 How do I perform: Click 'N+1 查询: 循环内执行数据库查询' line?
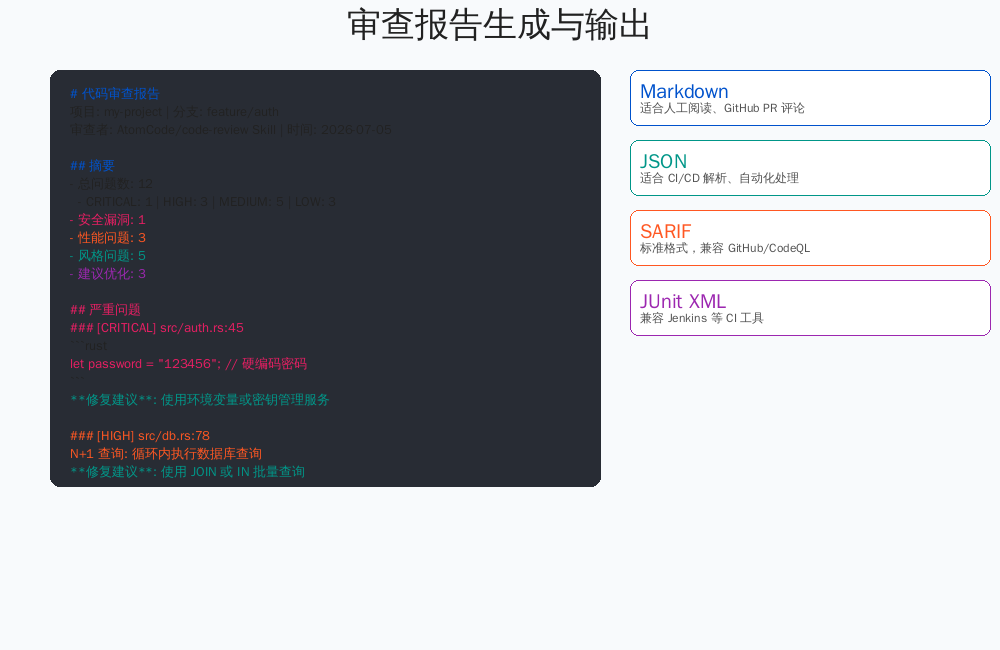166,454
